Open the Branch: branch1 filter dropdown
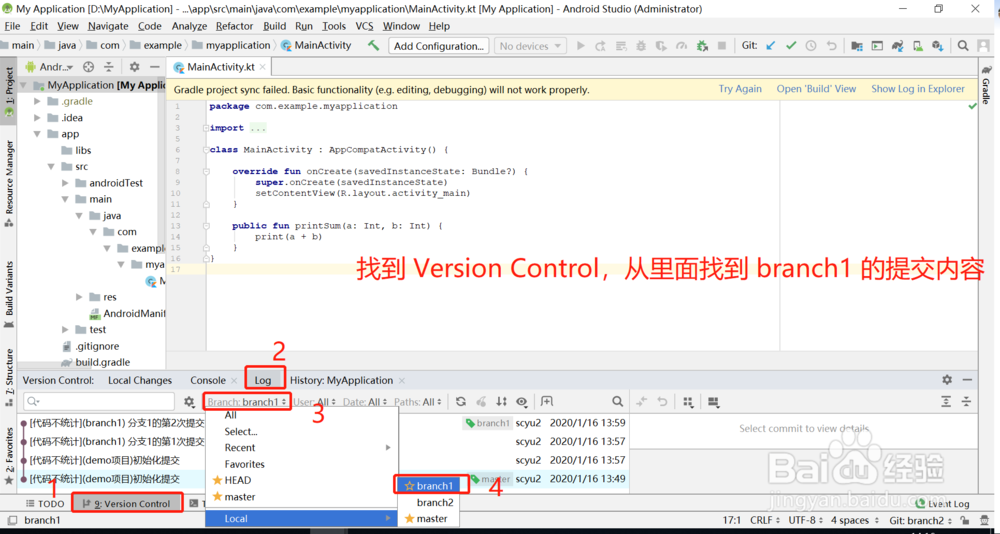 pos(247,402)
